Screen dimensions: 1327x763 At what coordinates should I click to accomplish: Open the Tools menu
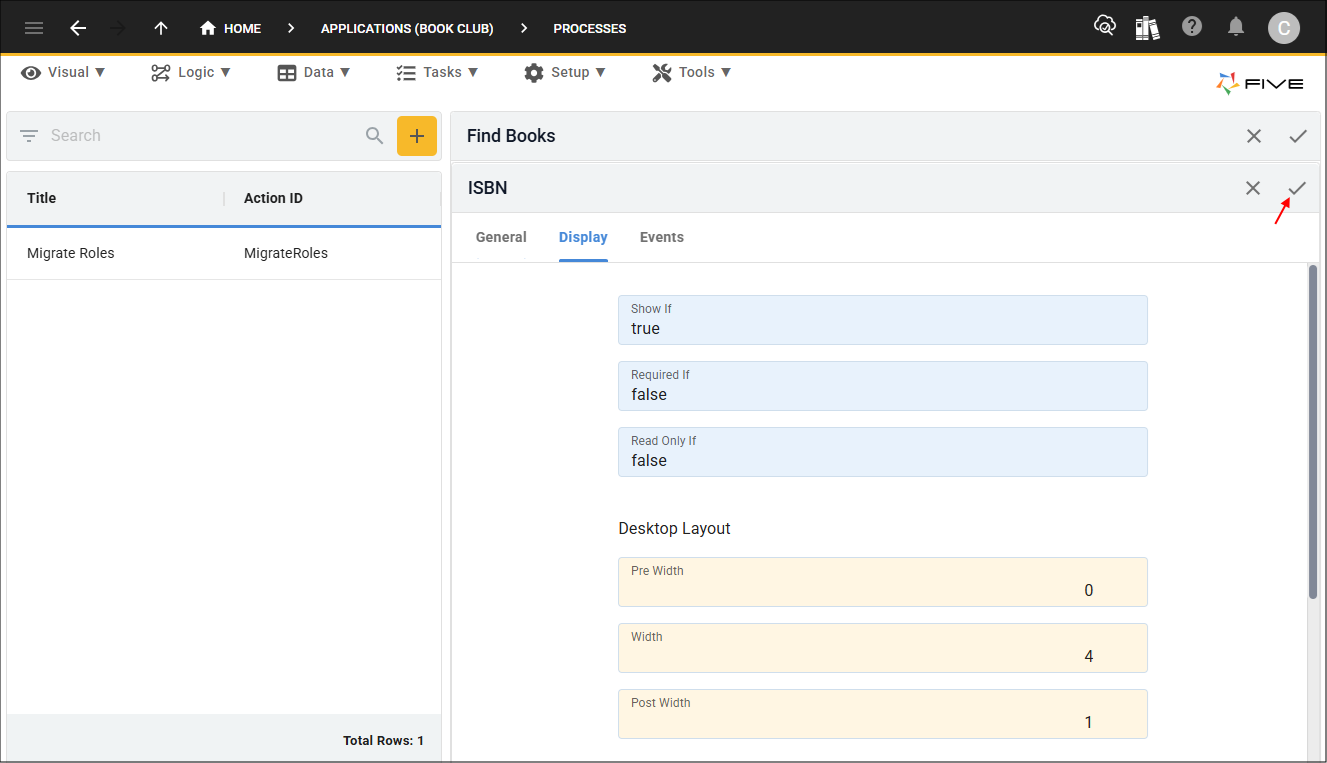pos(692,72)
